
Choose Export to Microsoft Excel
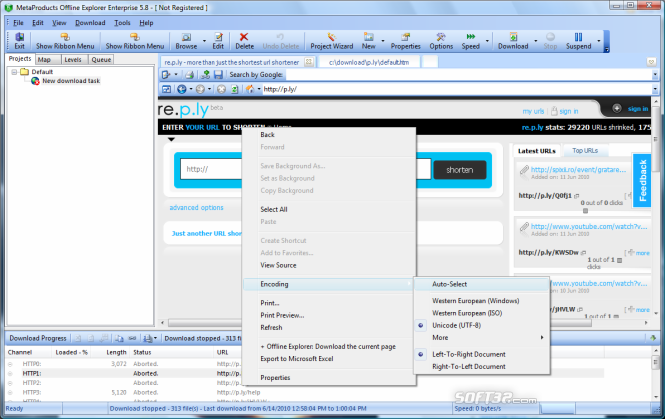(x=297, y=359)
